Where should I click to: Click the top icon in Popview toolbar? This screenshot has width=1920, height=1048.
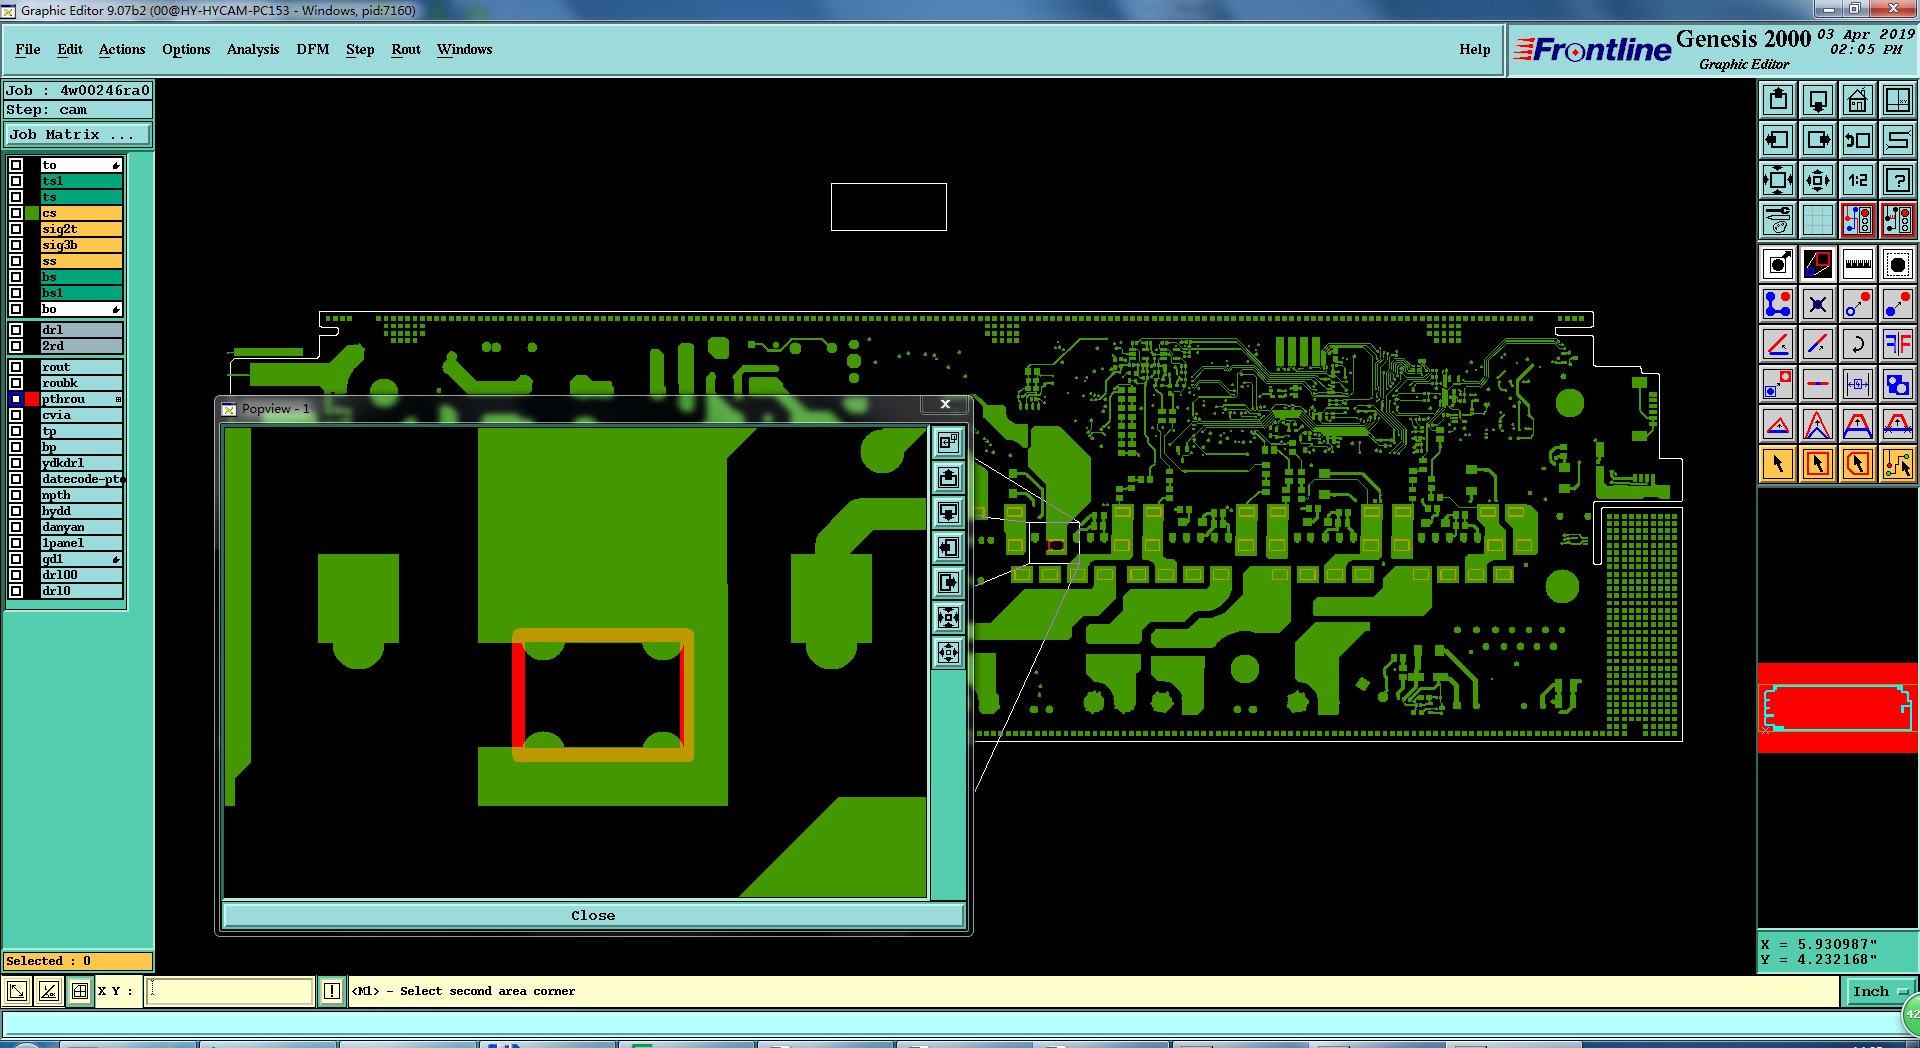point(948,442)
